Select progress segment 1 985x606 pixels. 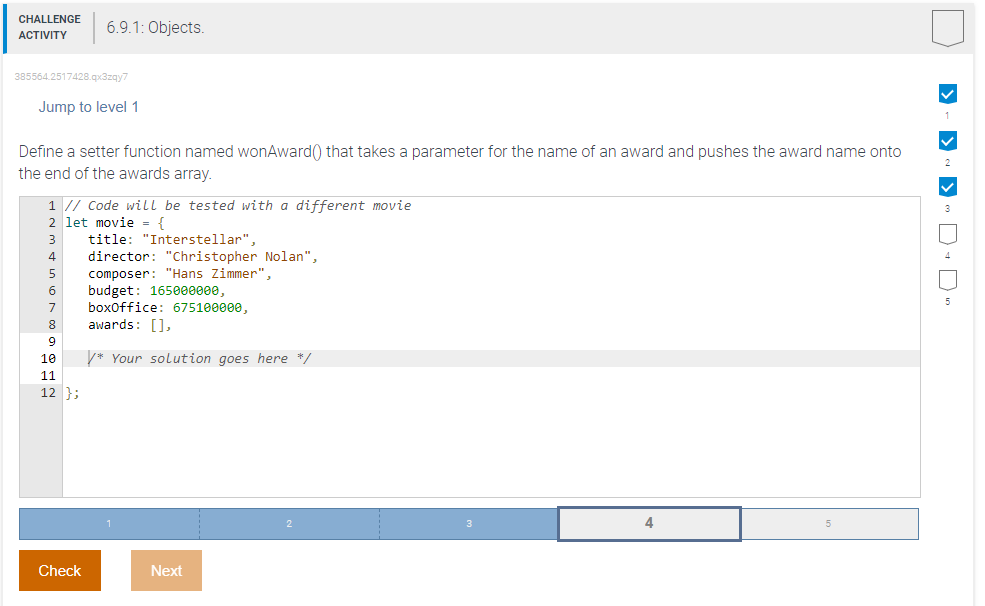[x=108, y=523]
